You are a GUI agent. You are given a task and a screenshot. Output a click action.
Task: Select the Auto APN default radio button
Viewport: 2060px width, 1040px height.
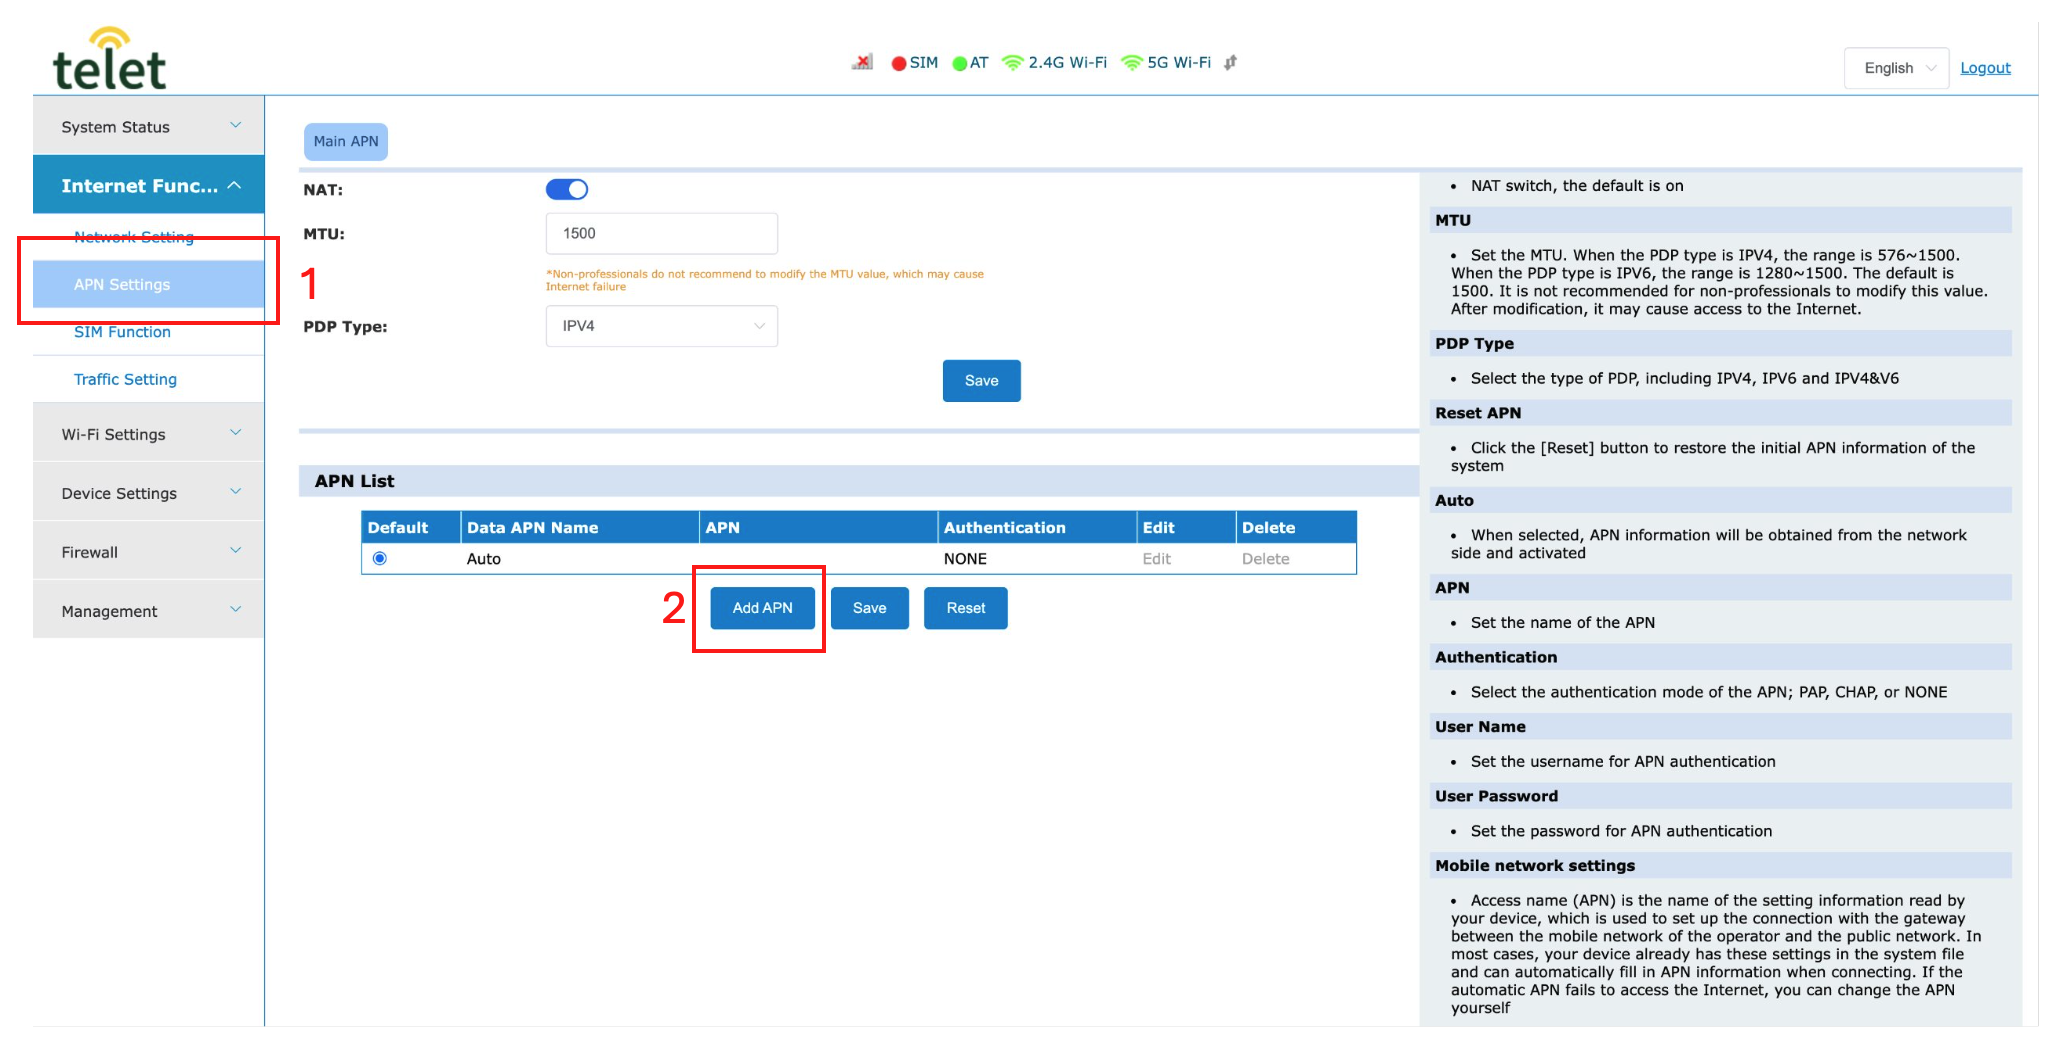380,558
